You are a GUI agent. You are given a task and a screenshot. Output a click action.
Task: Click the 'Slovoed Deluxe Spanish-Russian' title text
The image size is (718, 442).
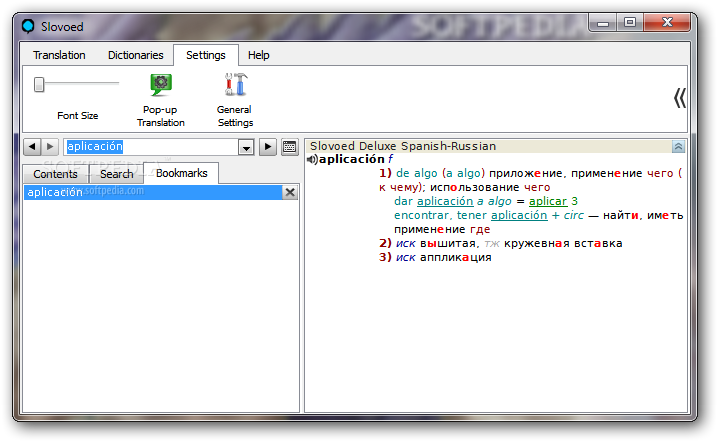click(x=403, y=146)
